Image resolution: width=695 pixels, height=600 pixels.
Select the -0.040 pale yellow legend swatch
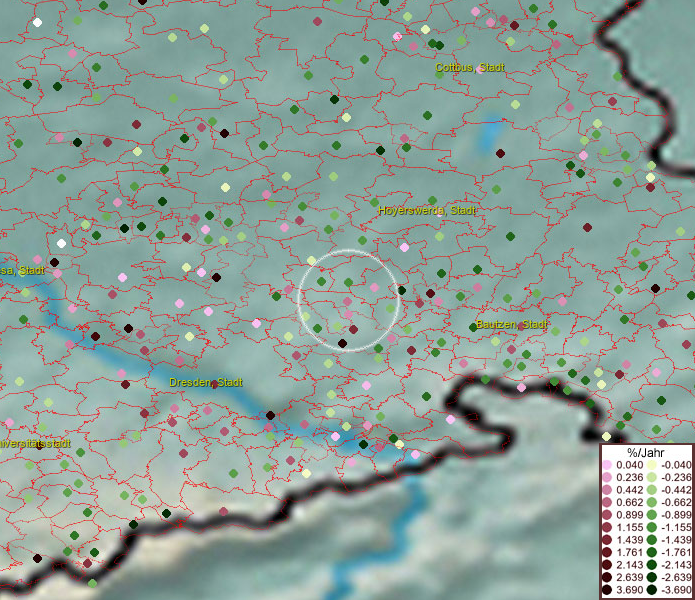[652, 465]
